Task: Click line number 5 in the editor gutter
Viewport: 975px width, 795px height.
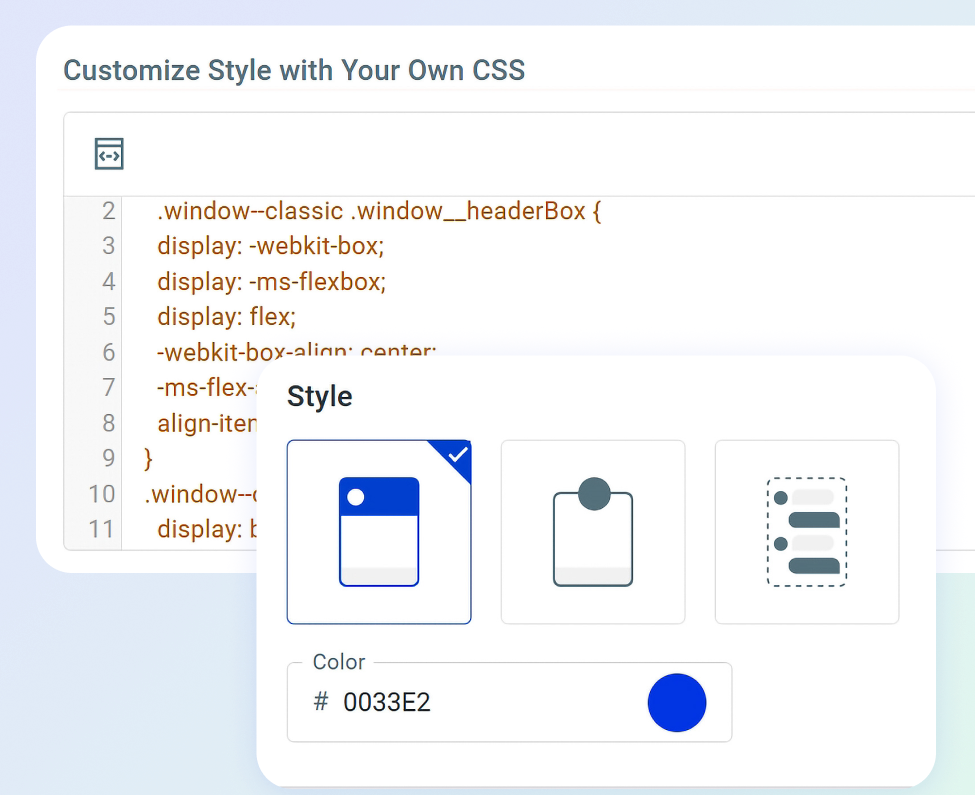Action: pyautogui.click(x=108, y=317)
